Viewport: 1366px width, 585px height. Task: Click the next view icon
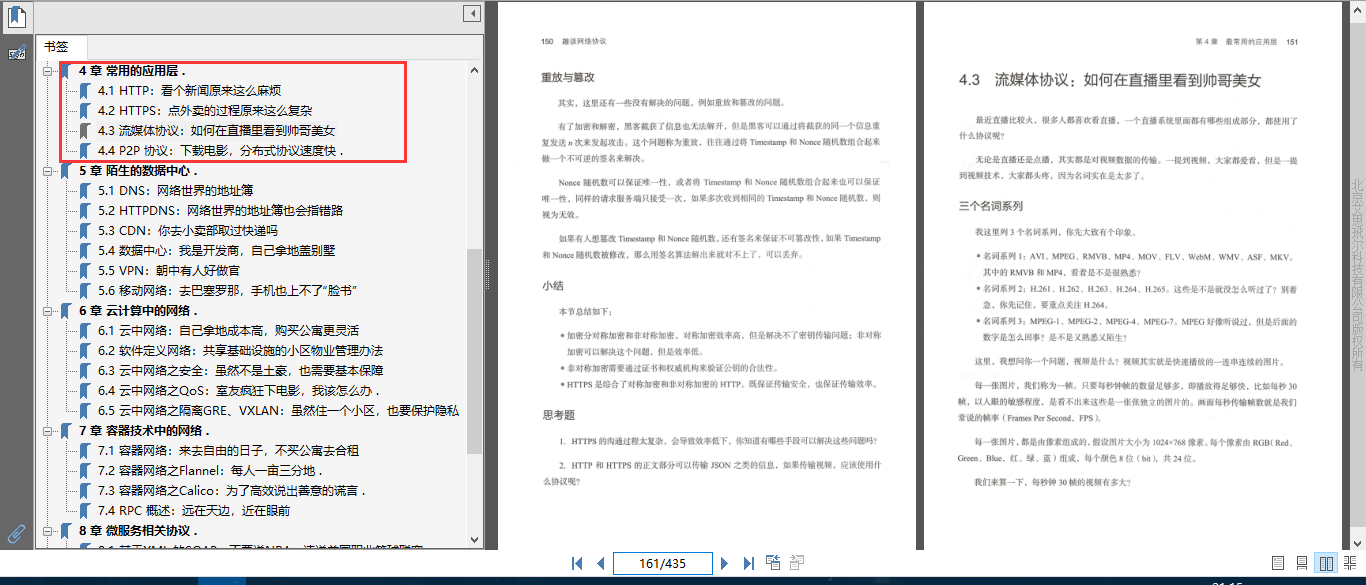point(797,563)
